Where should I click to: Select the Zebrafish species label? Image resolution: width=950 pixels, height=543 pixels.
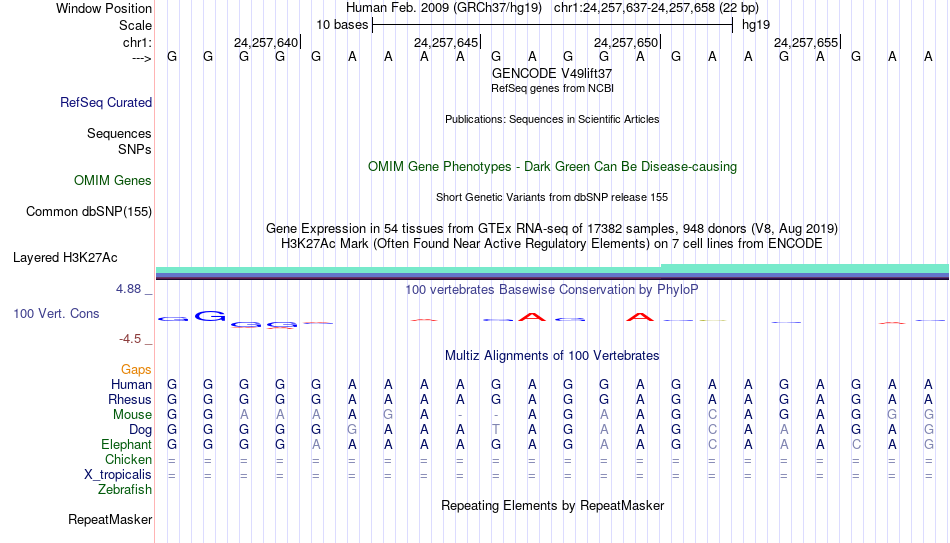[x=125, y=489]
